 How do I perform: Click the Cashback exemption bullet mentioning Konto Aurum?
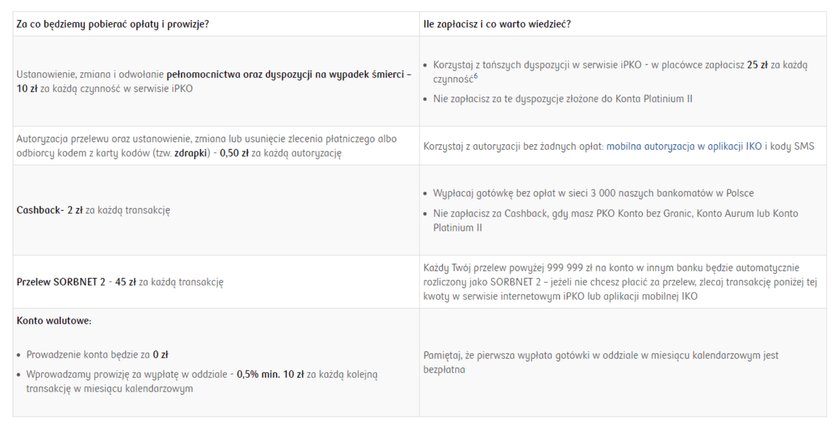tap(615, 220)
